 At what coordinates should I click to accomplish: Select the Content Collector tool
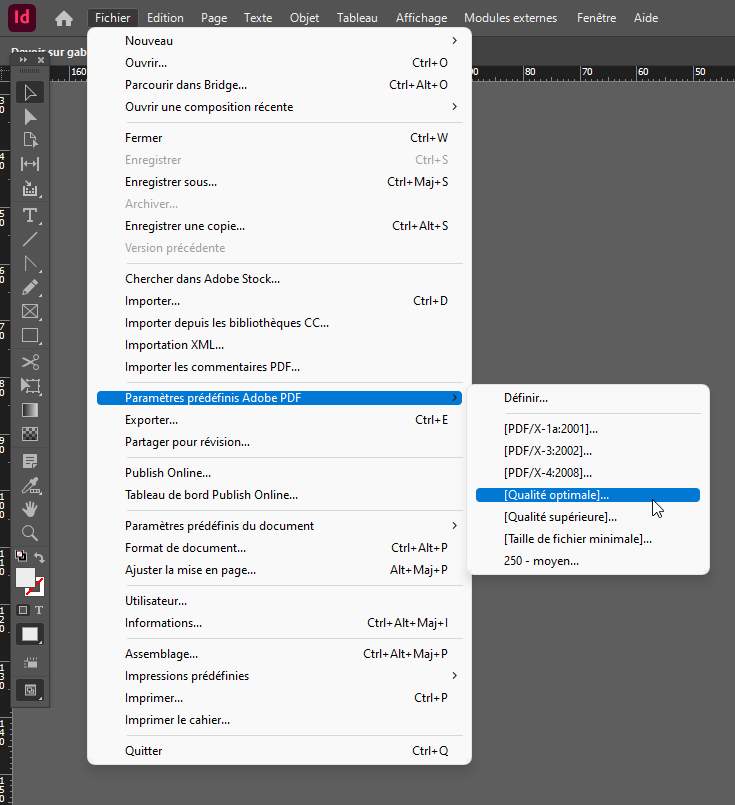(30, 188)
